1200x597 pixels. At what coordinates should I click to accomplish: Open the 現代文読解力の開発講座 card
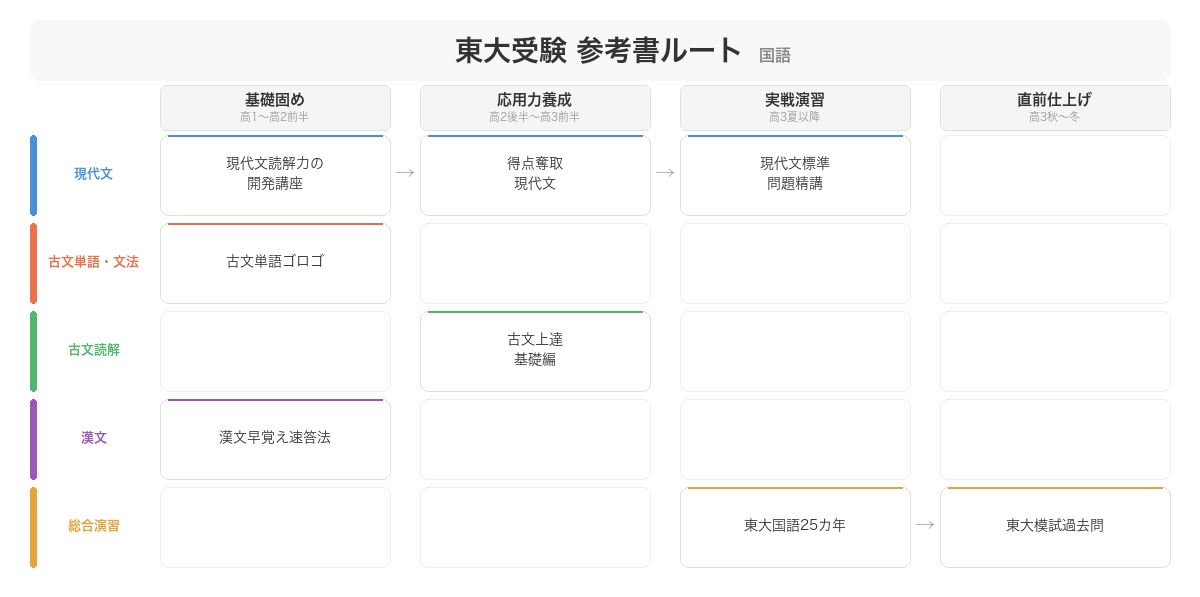(x=275, y=175)
